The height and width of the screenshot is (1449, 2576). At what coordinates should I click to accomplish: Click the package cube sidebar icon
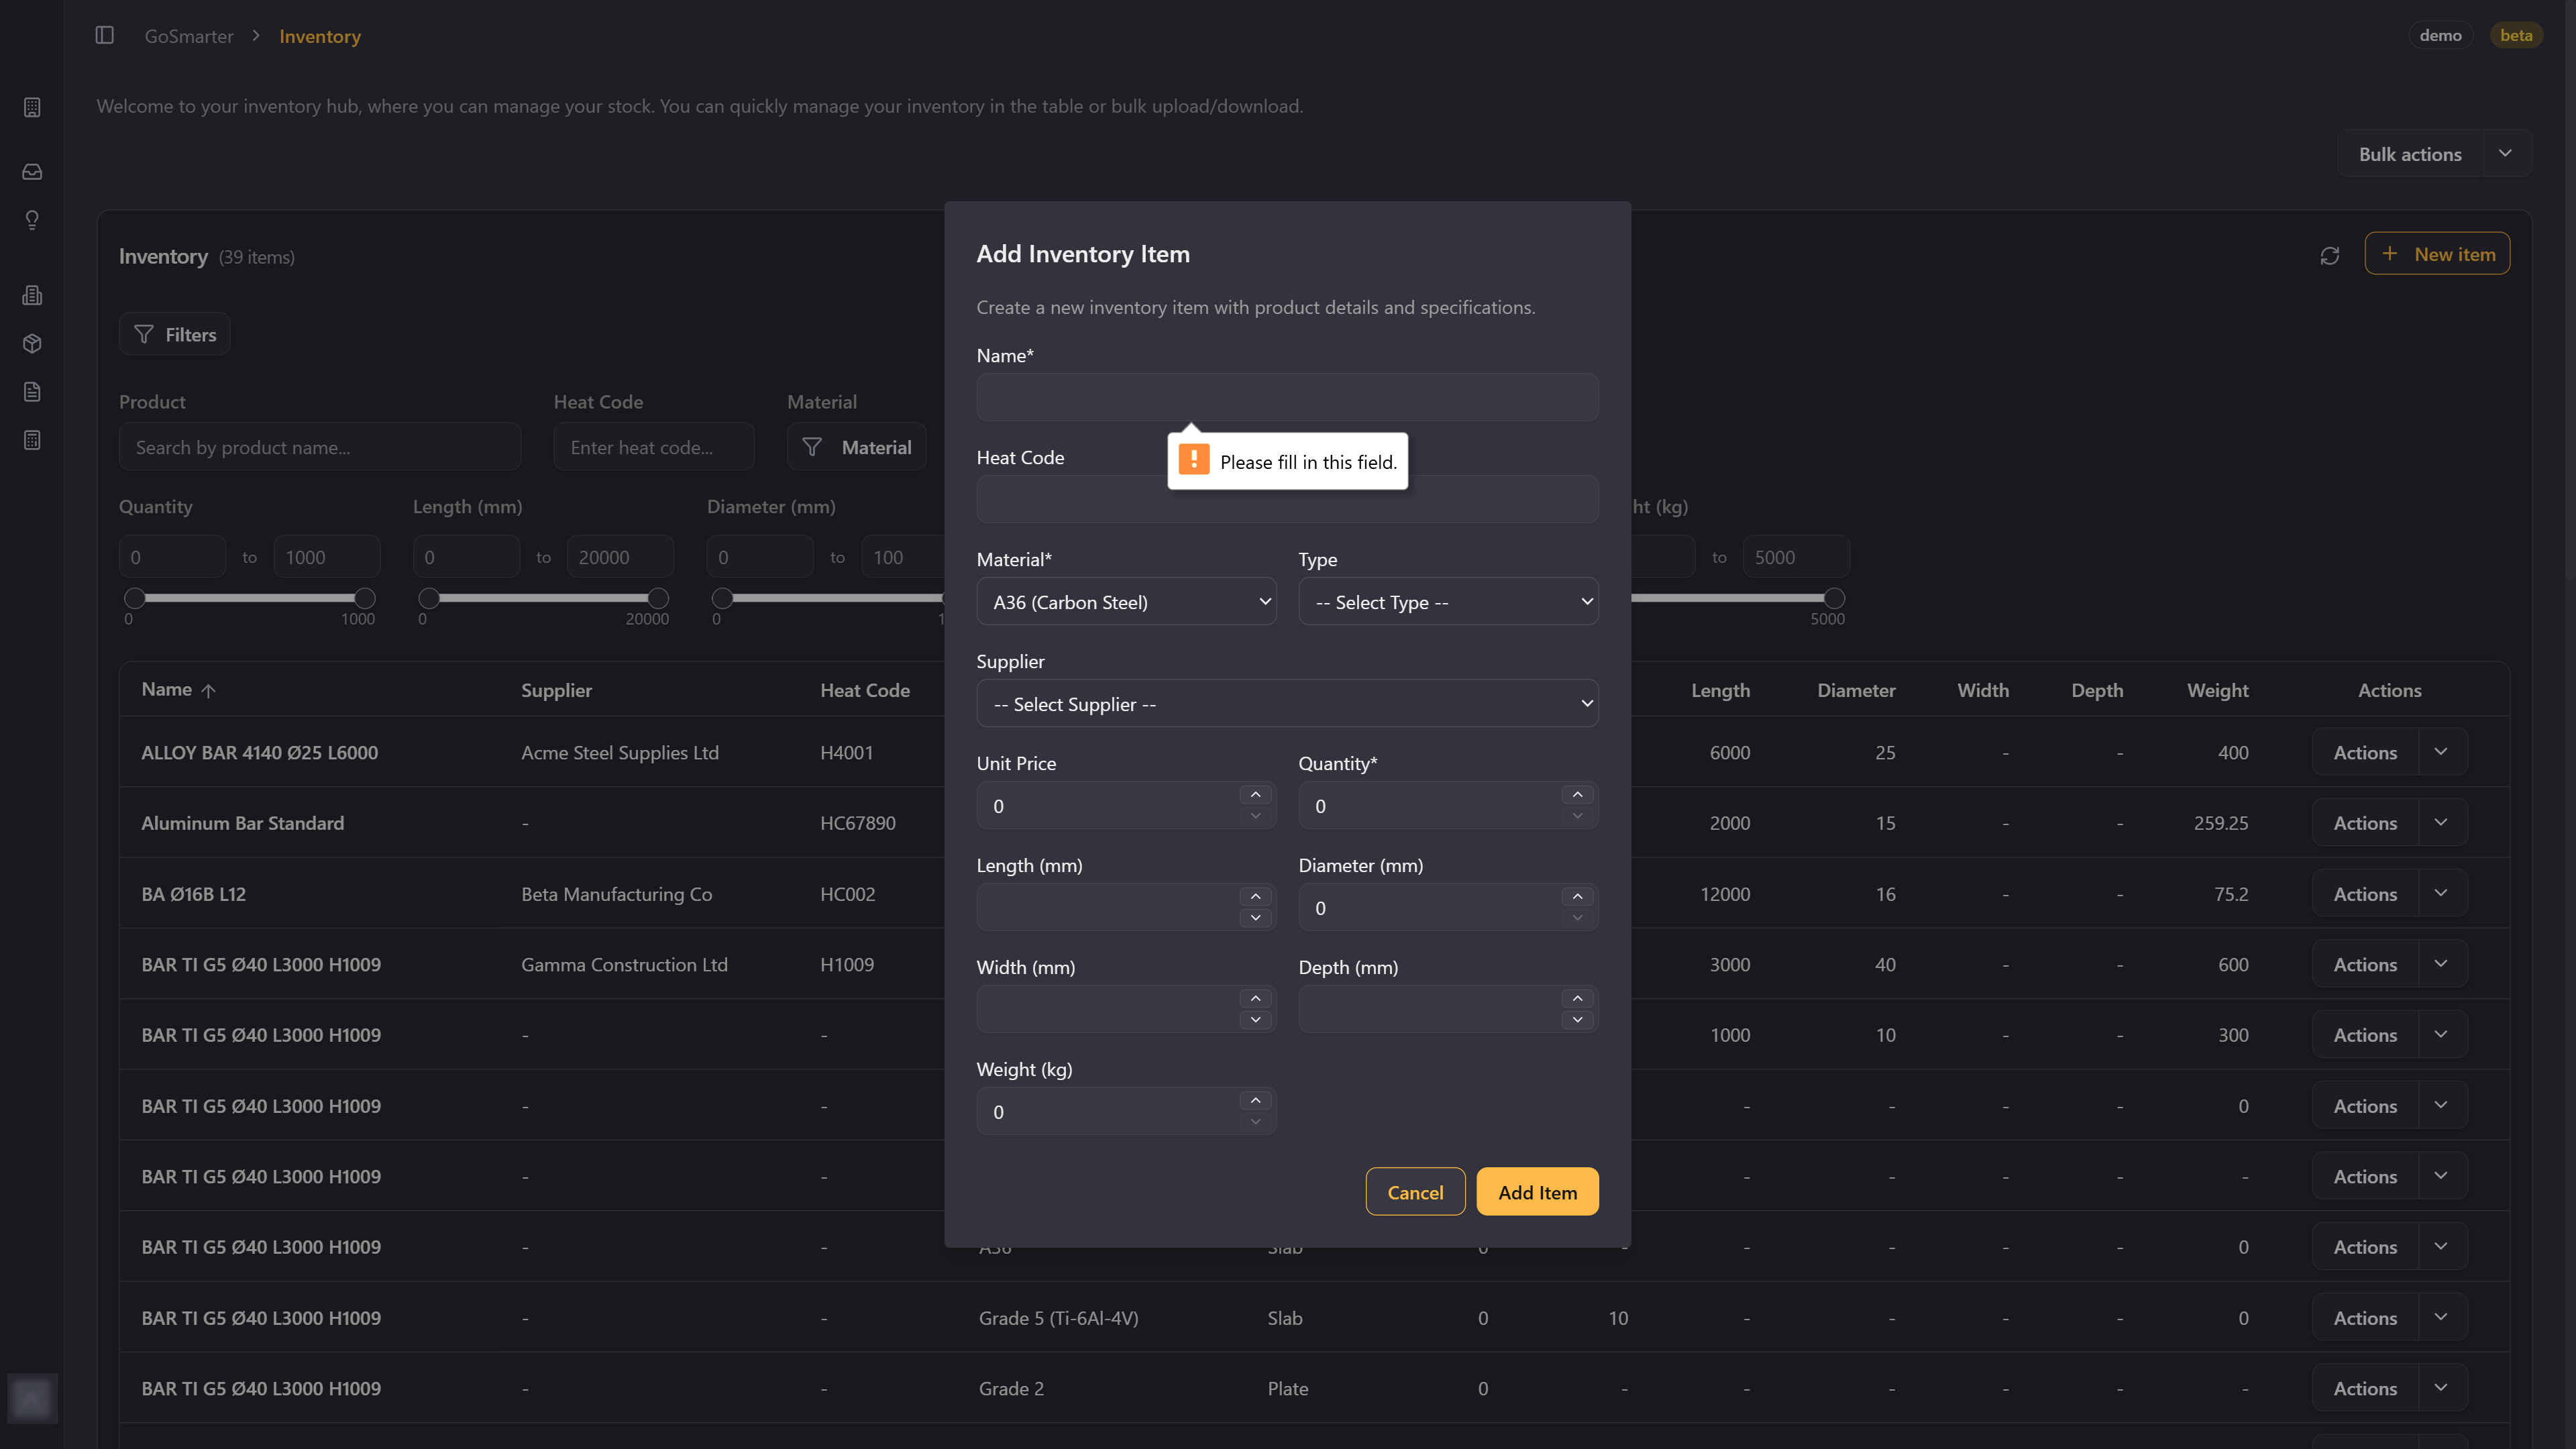(32, 344)
